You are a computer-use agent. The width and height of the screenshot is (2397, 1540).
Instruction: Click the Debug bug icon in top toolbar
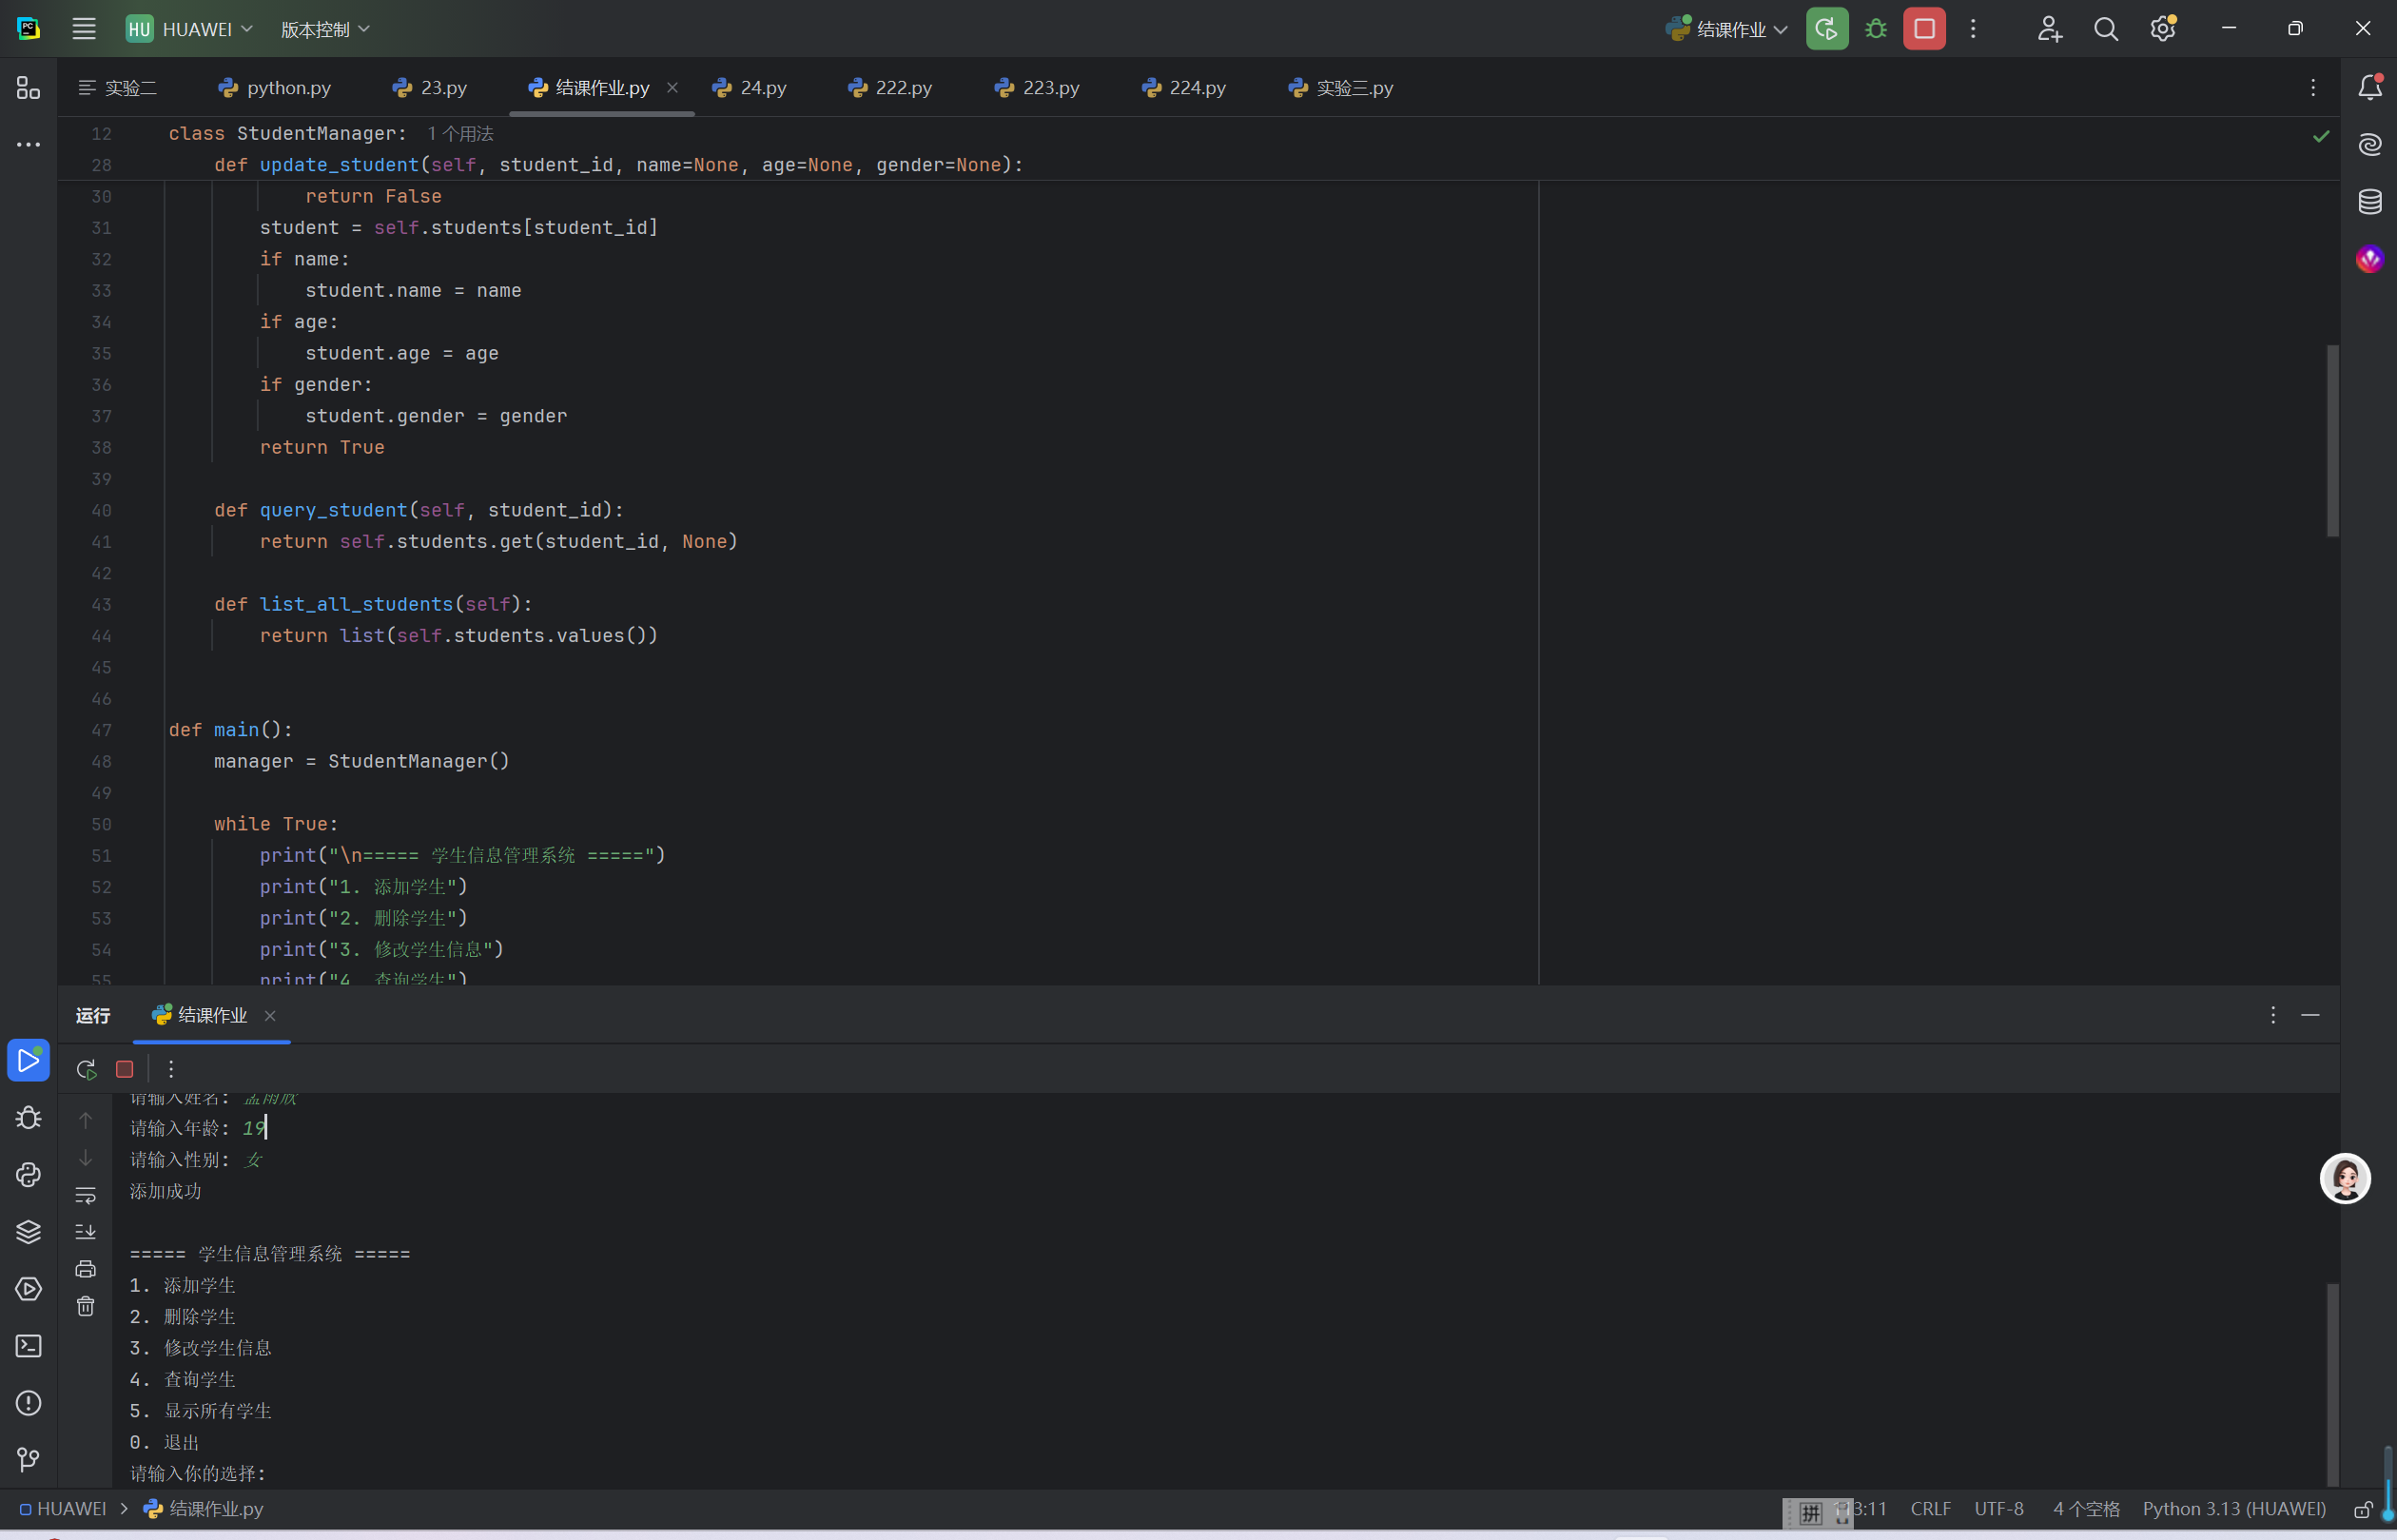(1876, 29)
